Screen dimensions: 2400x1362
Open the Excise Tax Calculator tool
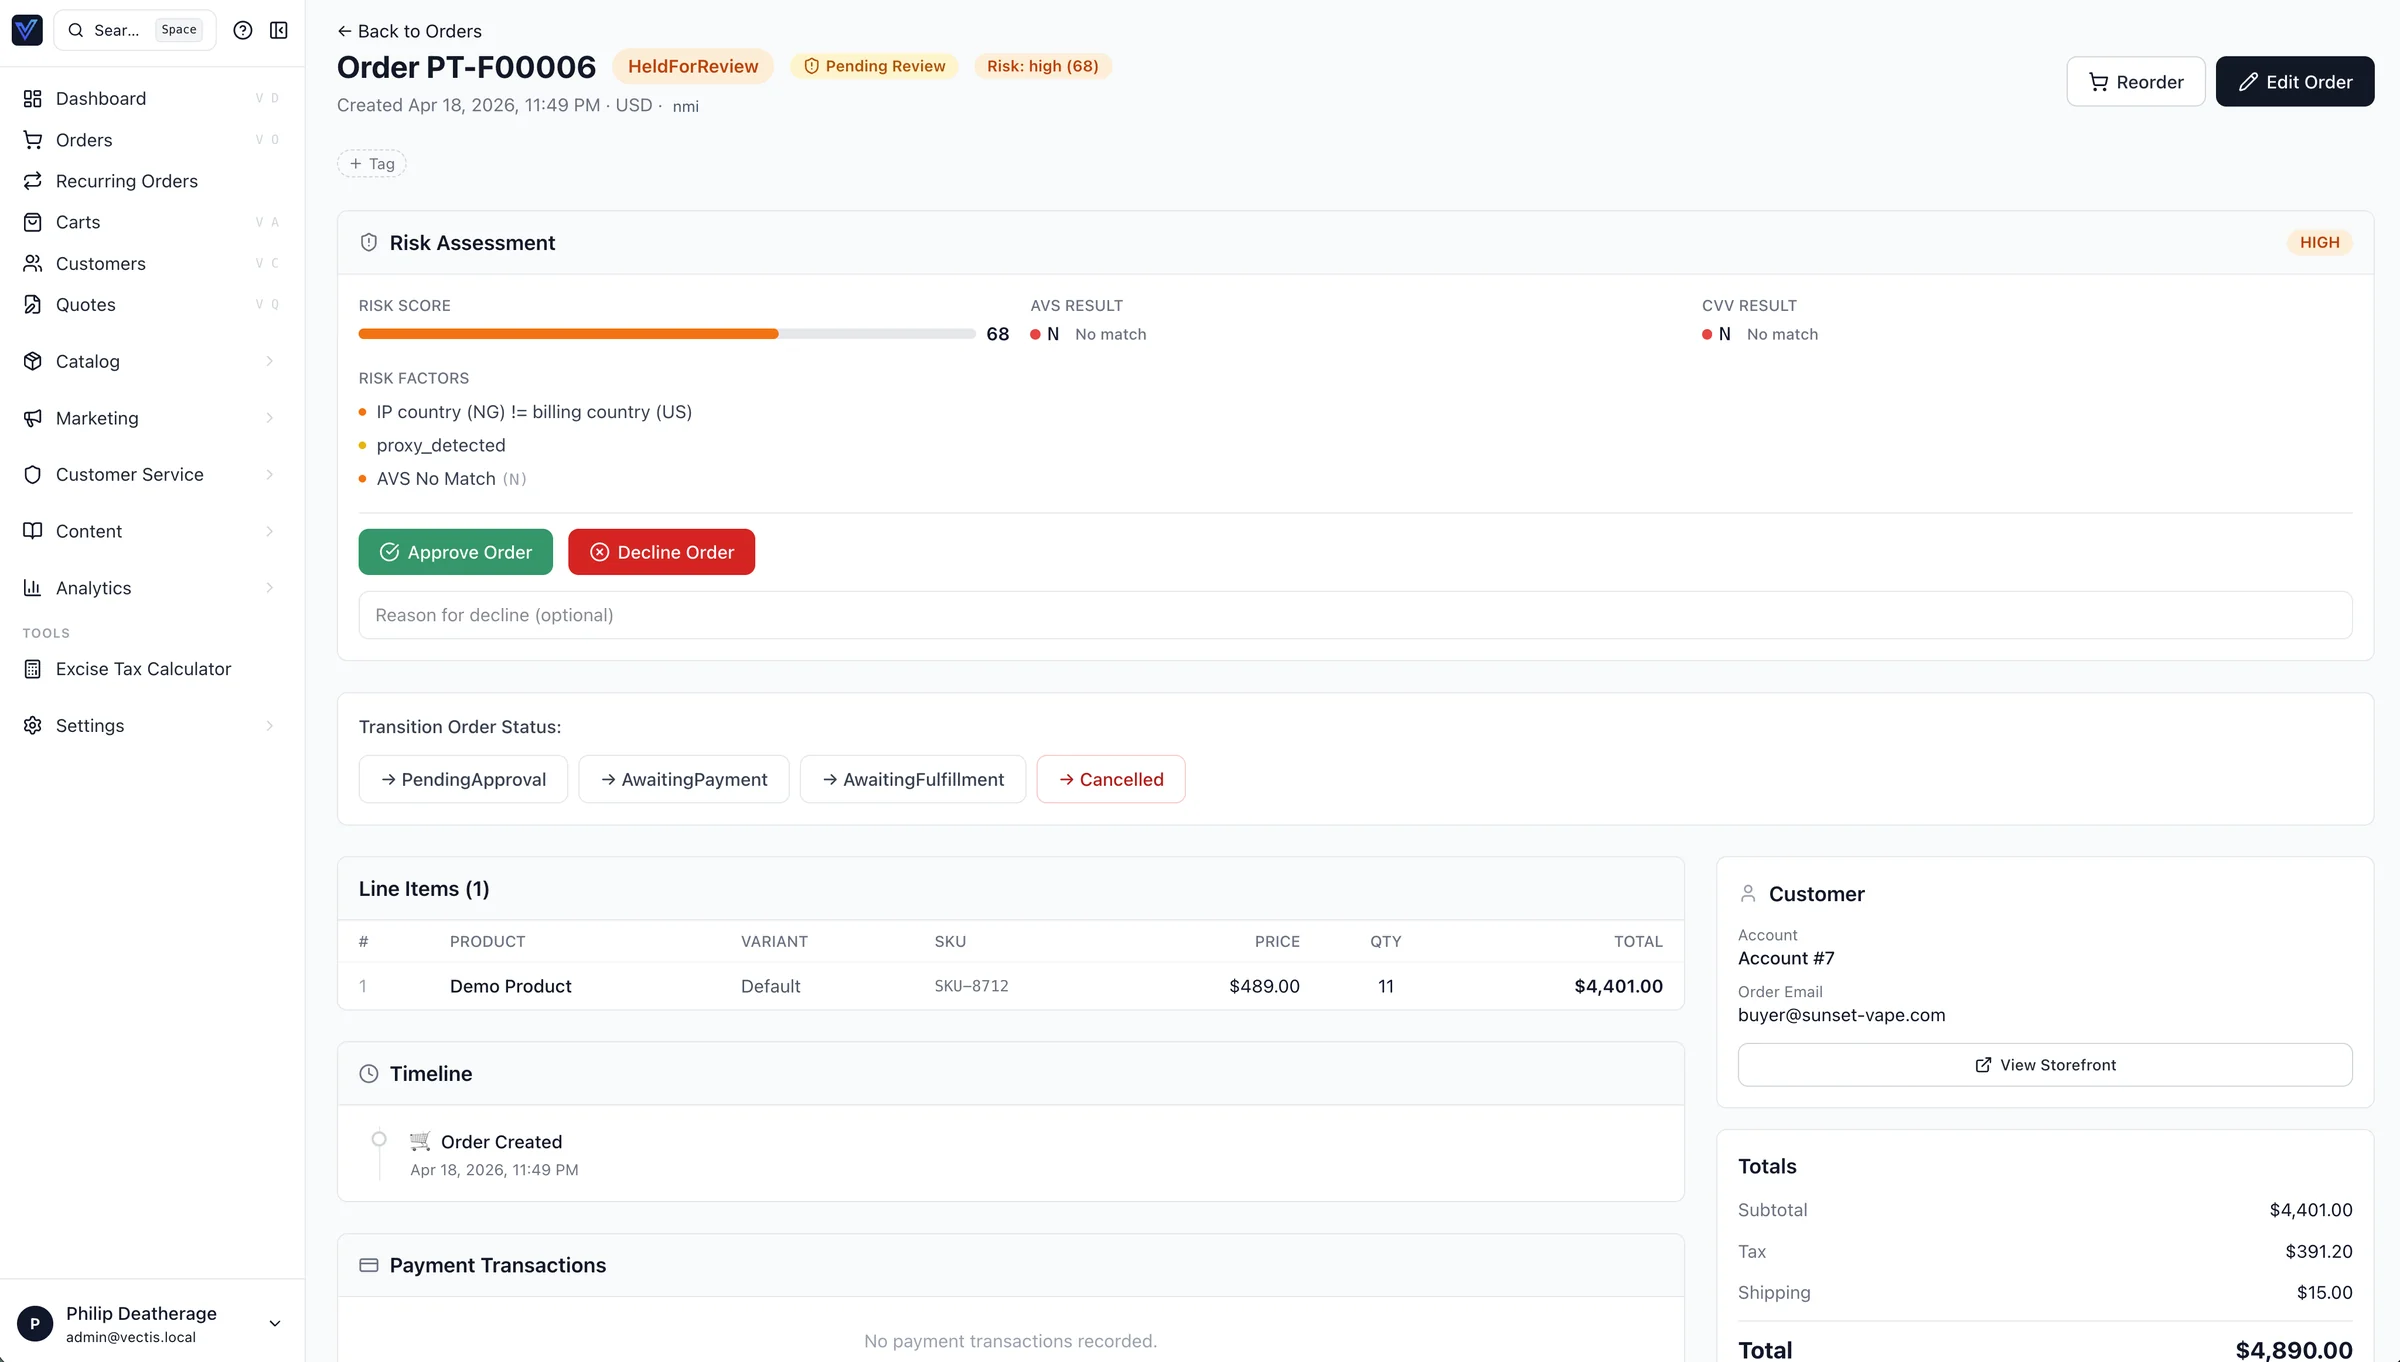coord(143,669)
